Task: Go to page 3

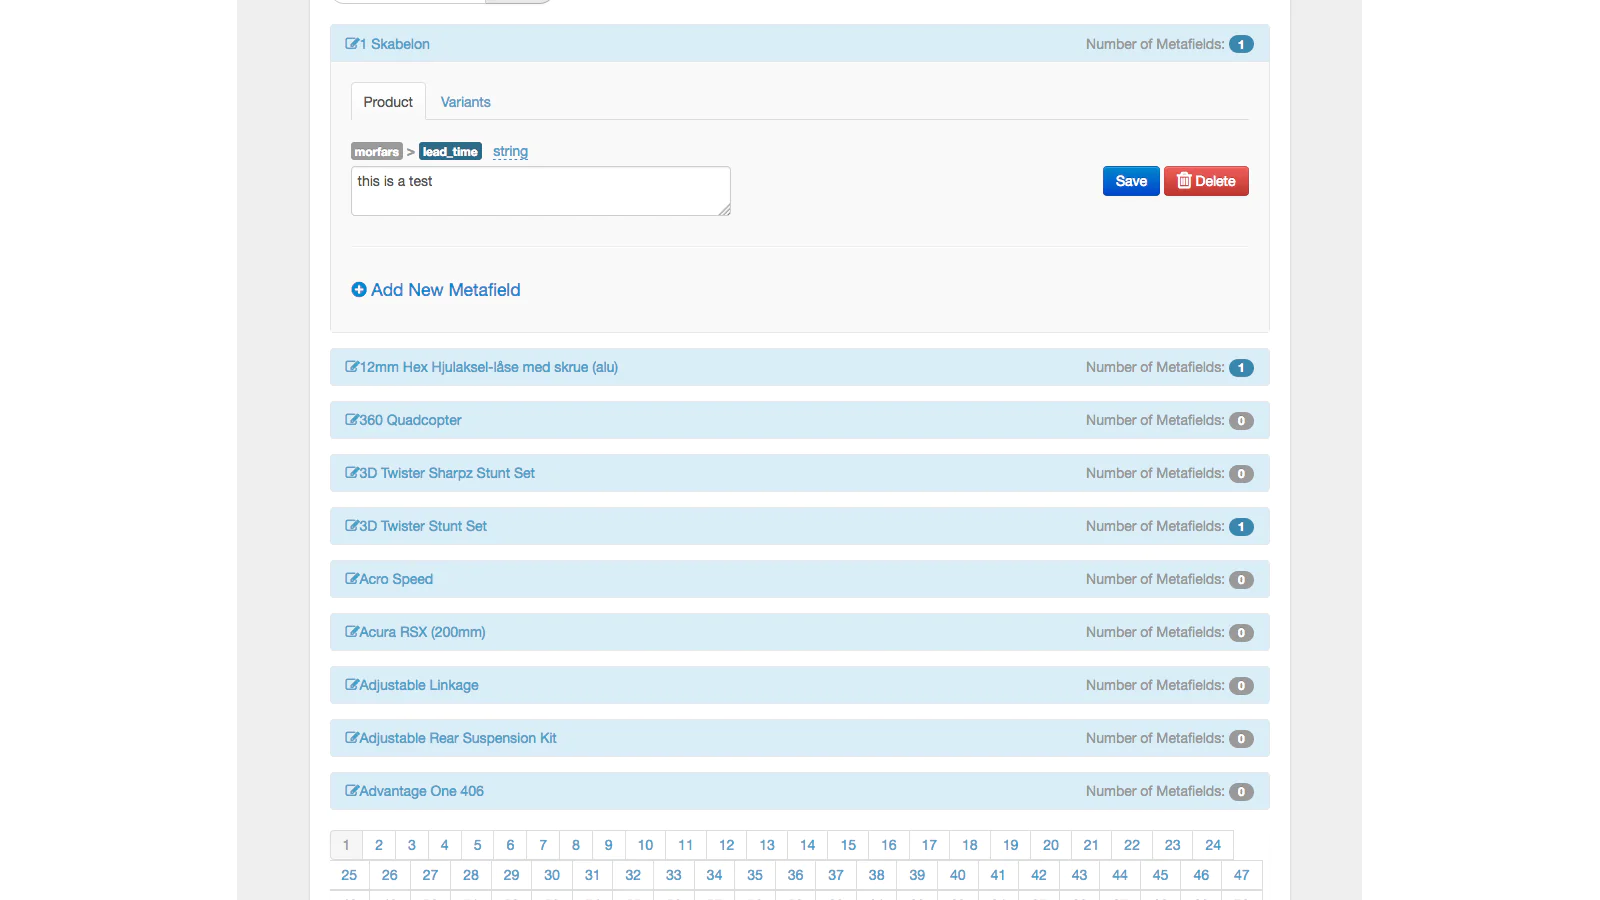Action: point(412,845)
